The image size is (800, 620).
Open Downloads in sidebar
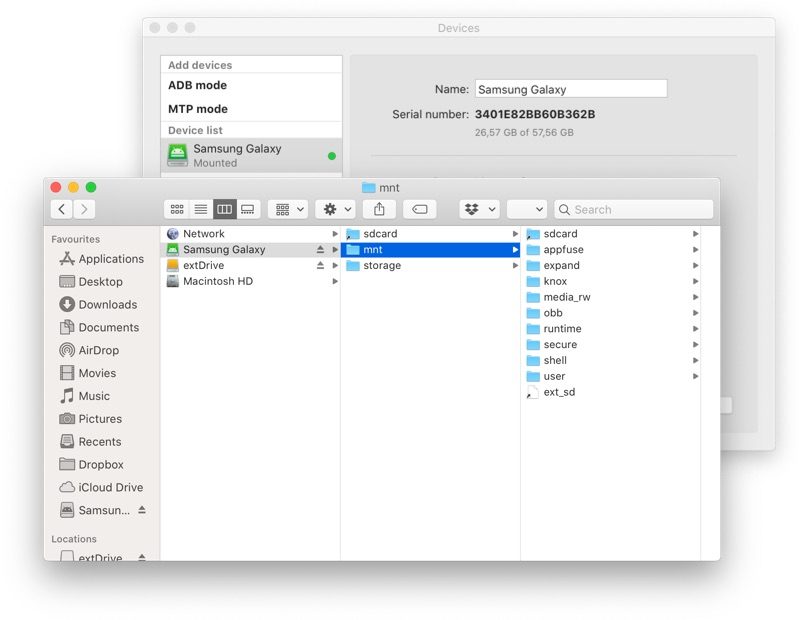point(98,305)
